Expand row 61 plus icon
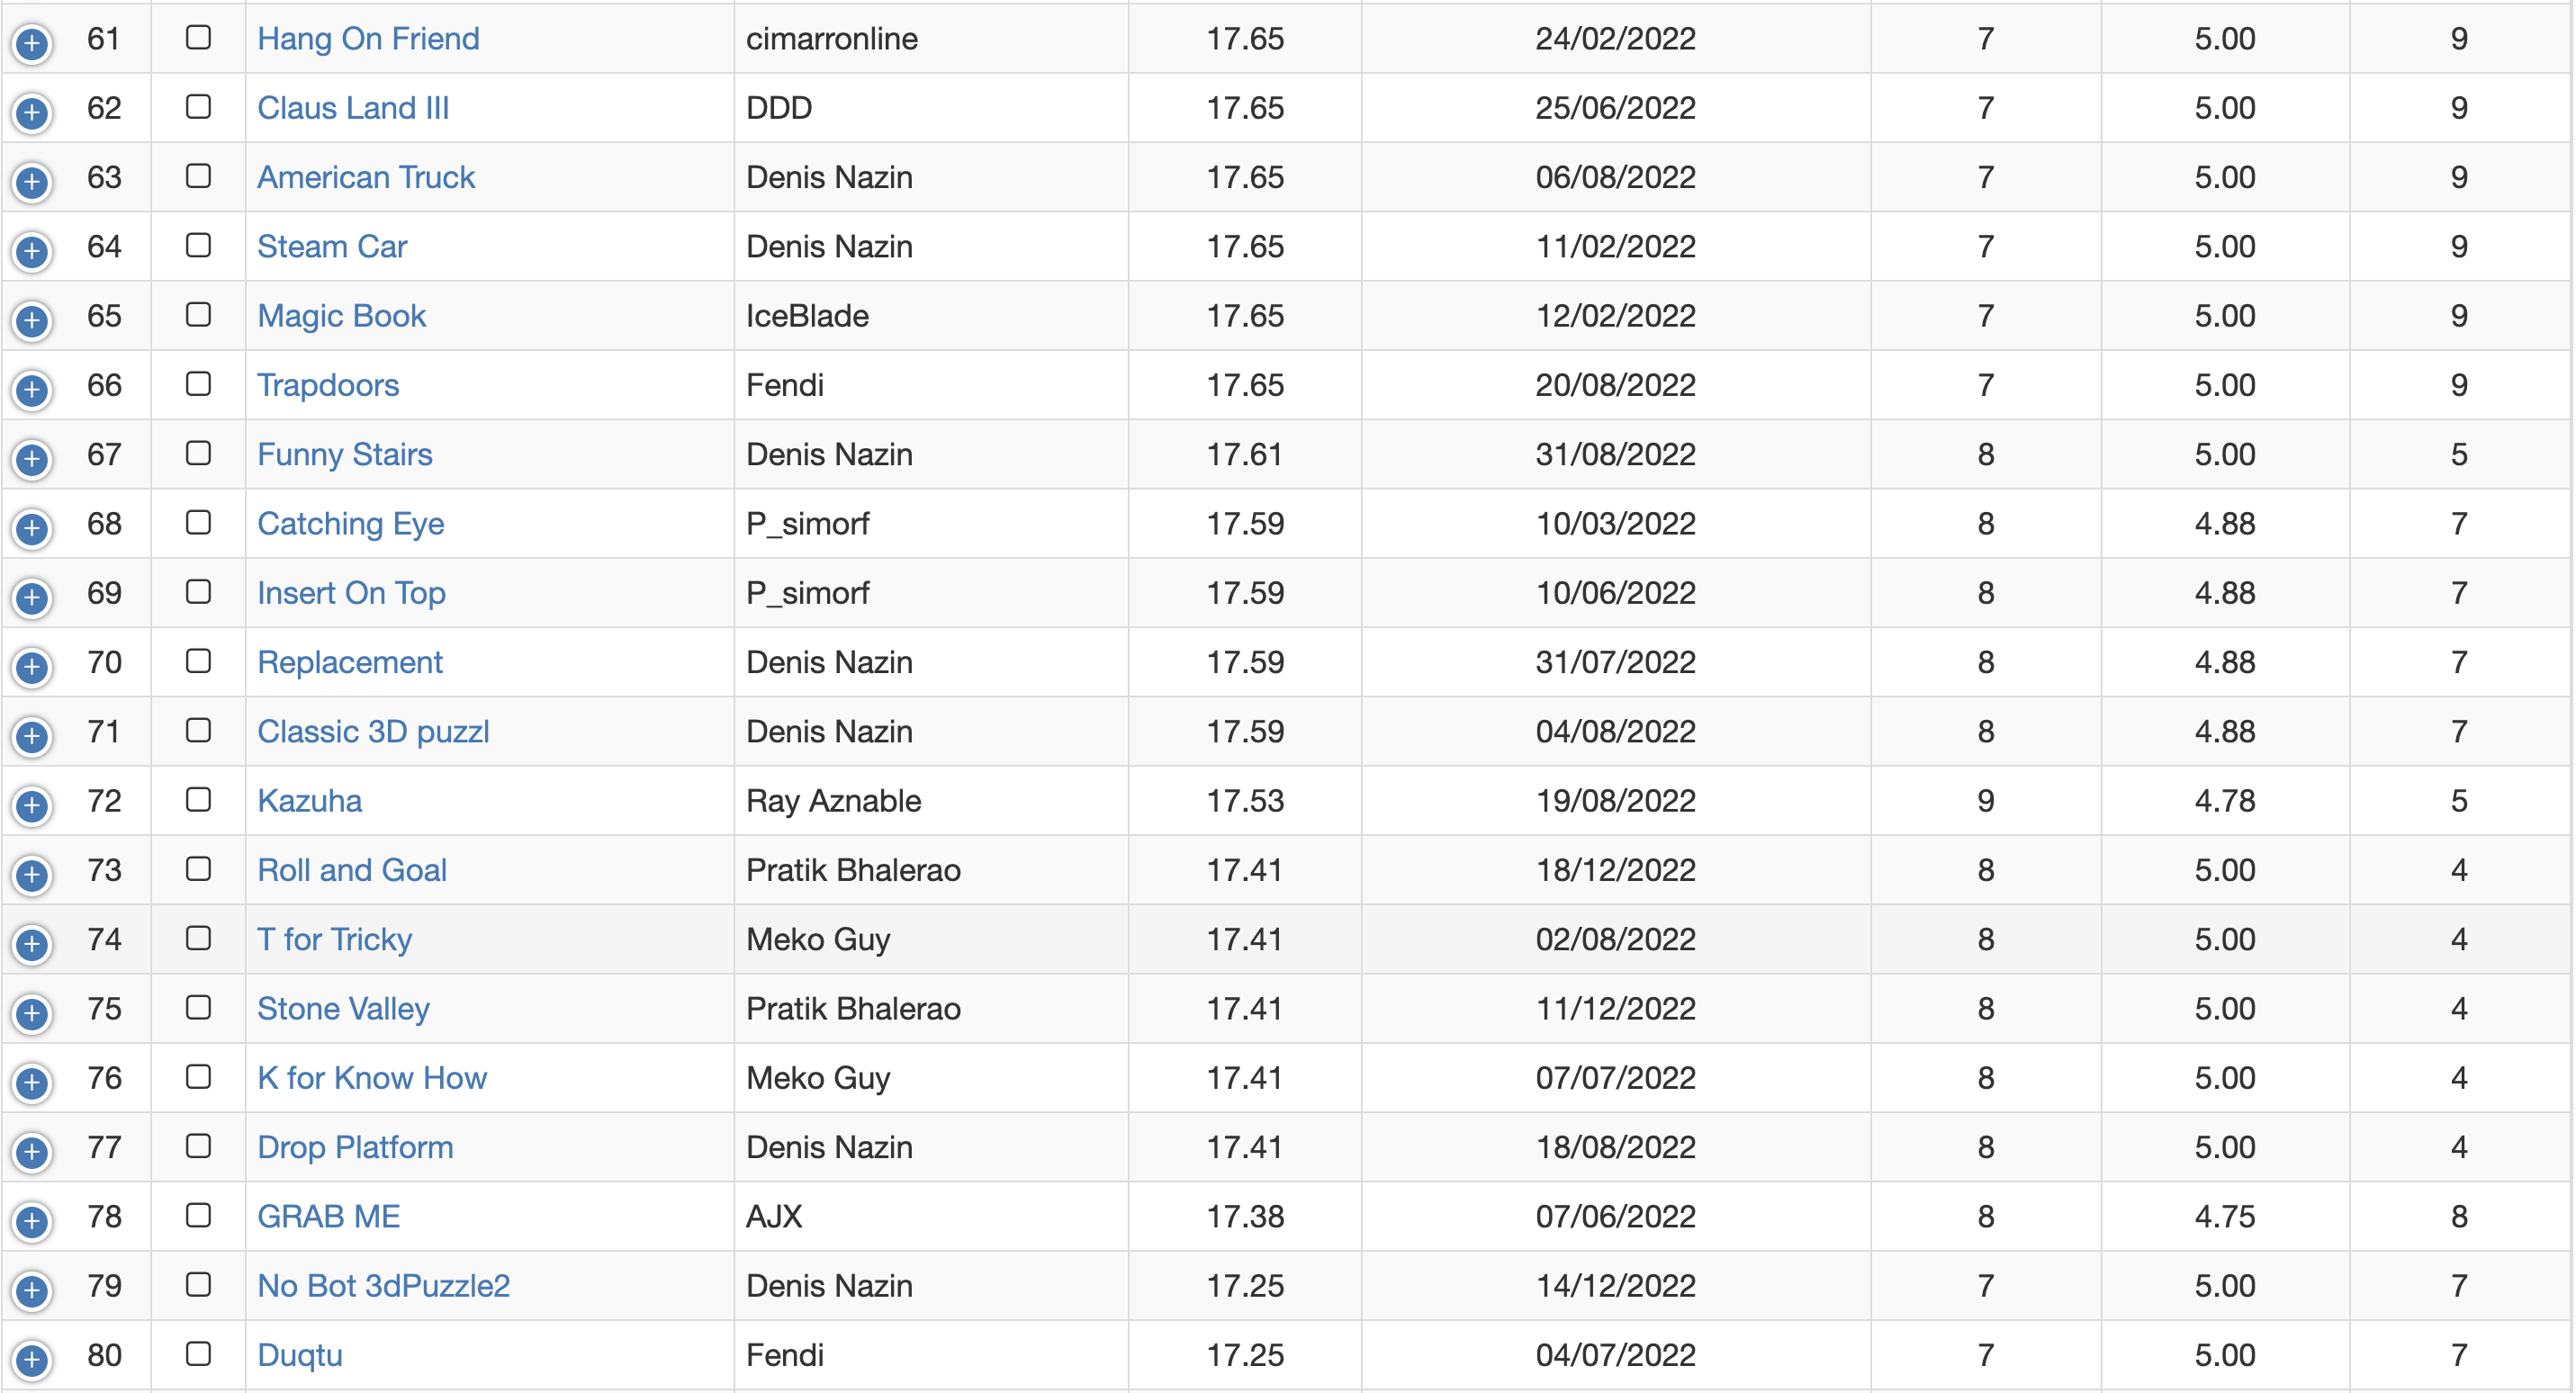This screenshot has height=1393, width=2576. click(x=32, y=43)
